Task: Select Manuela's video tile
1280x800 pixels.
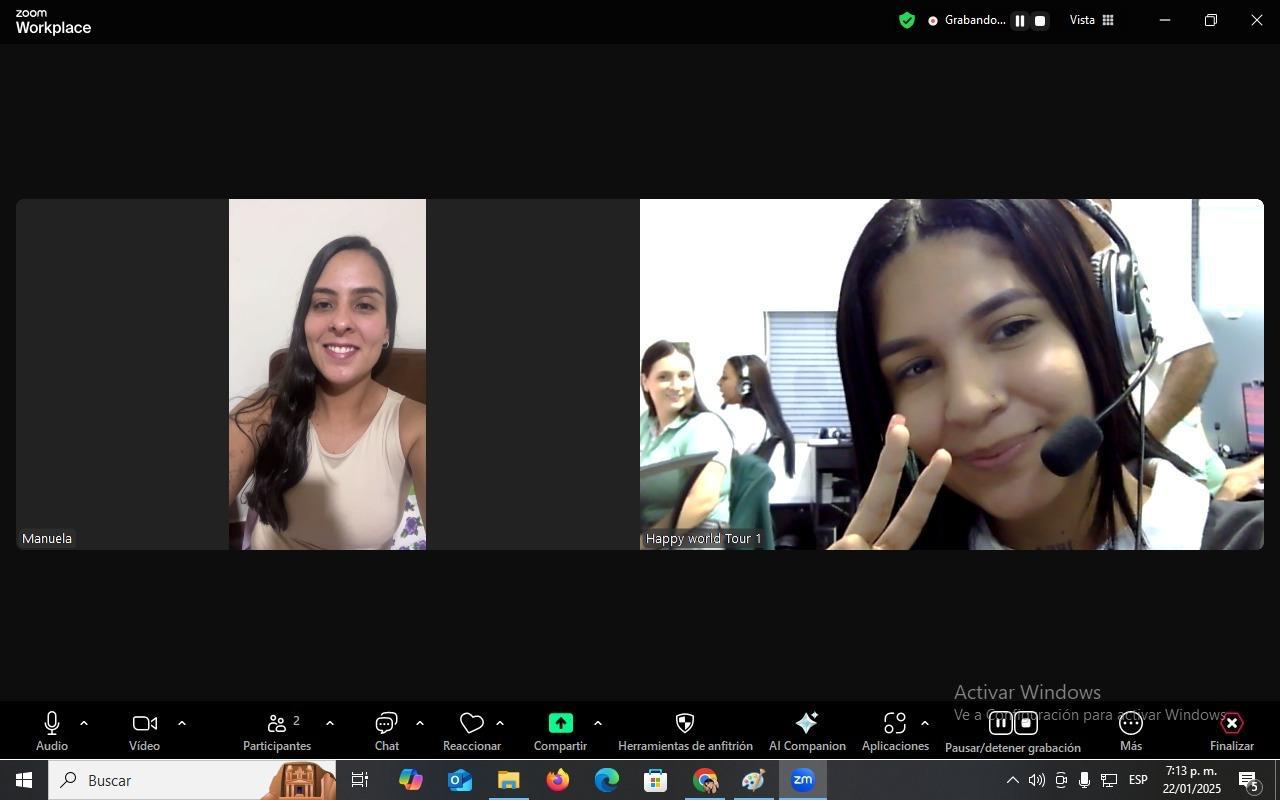Action: coord(327,374)
